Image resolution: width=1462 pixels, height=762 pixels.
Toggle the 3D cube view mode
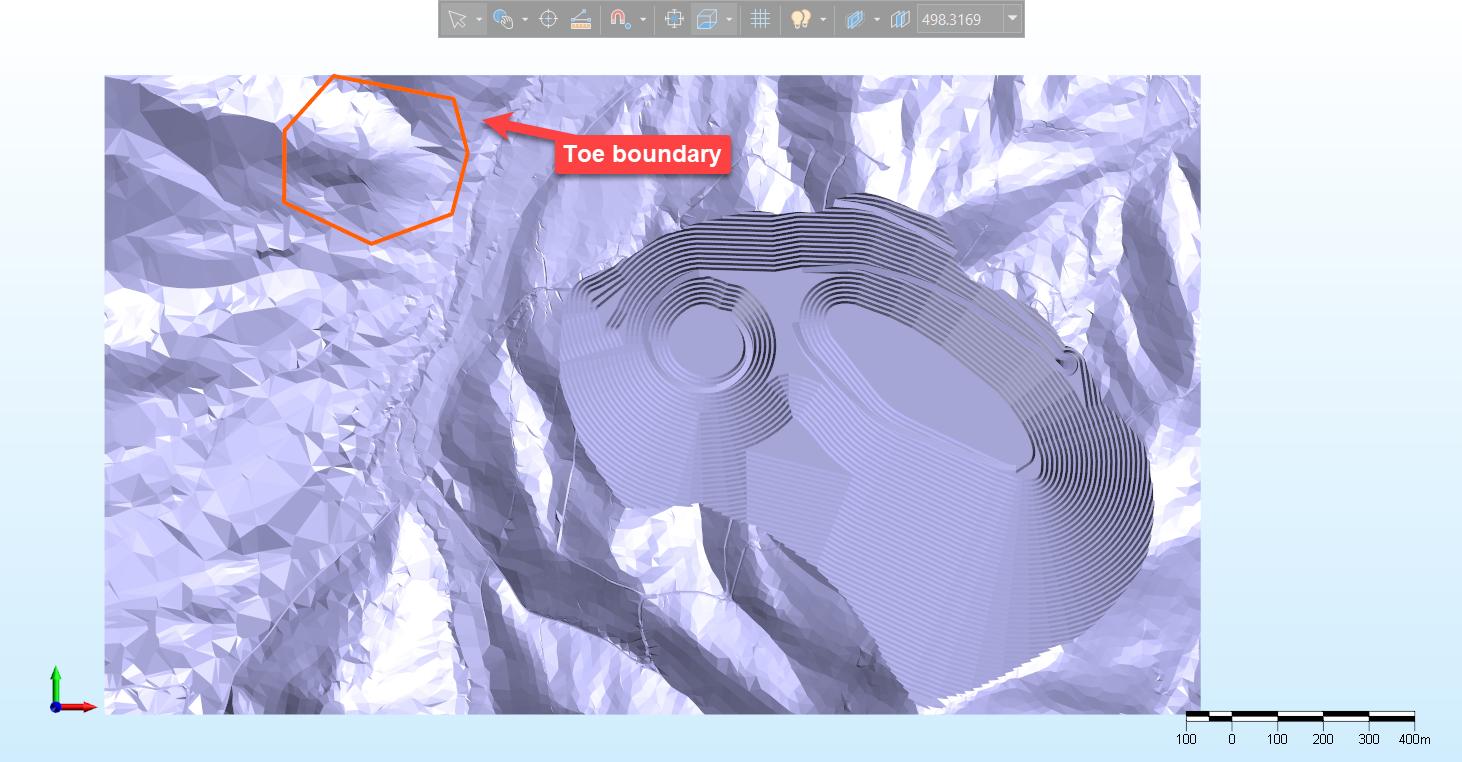click(707, 19)
